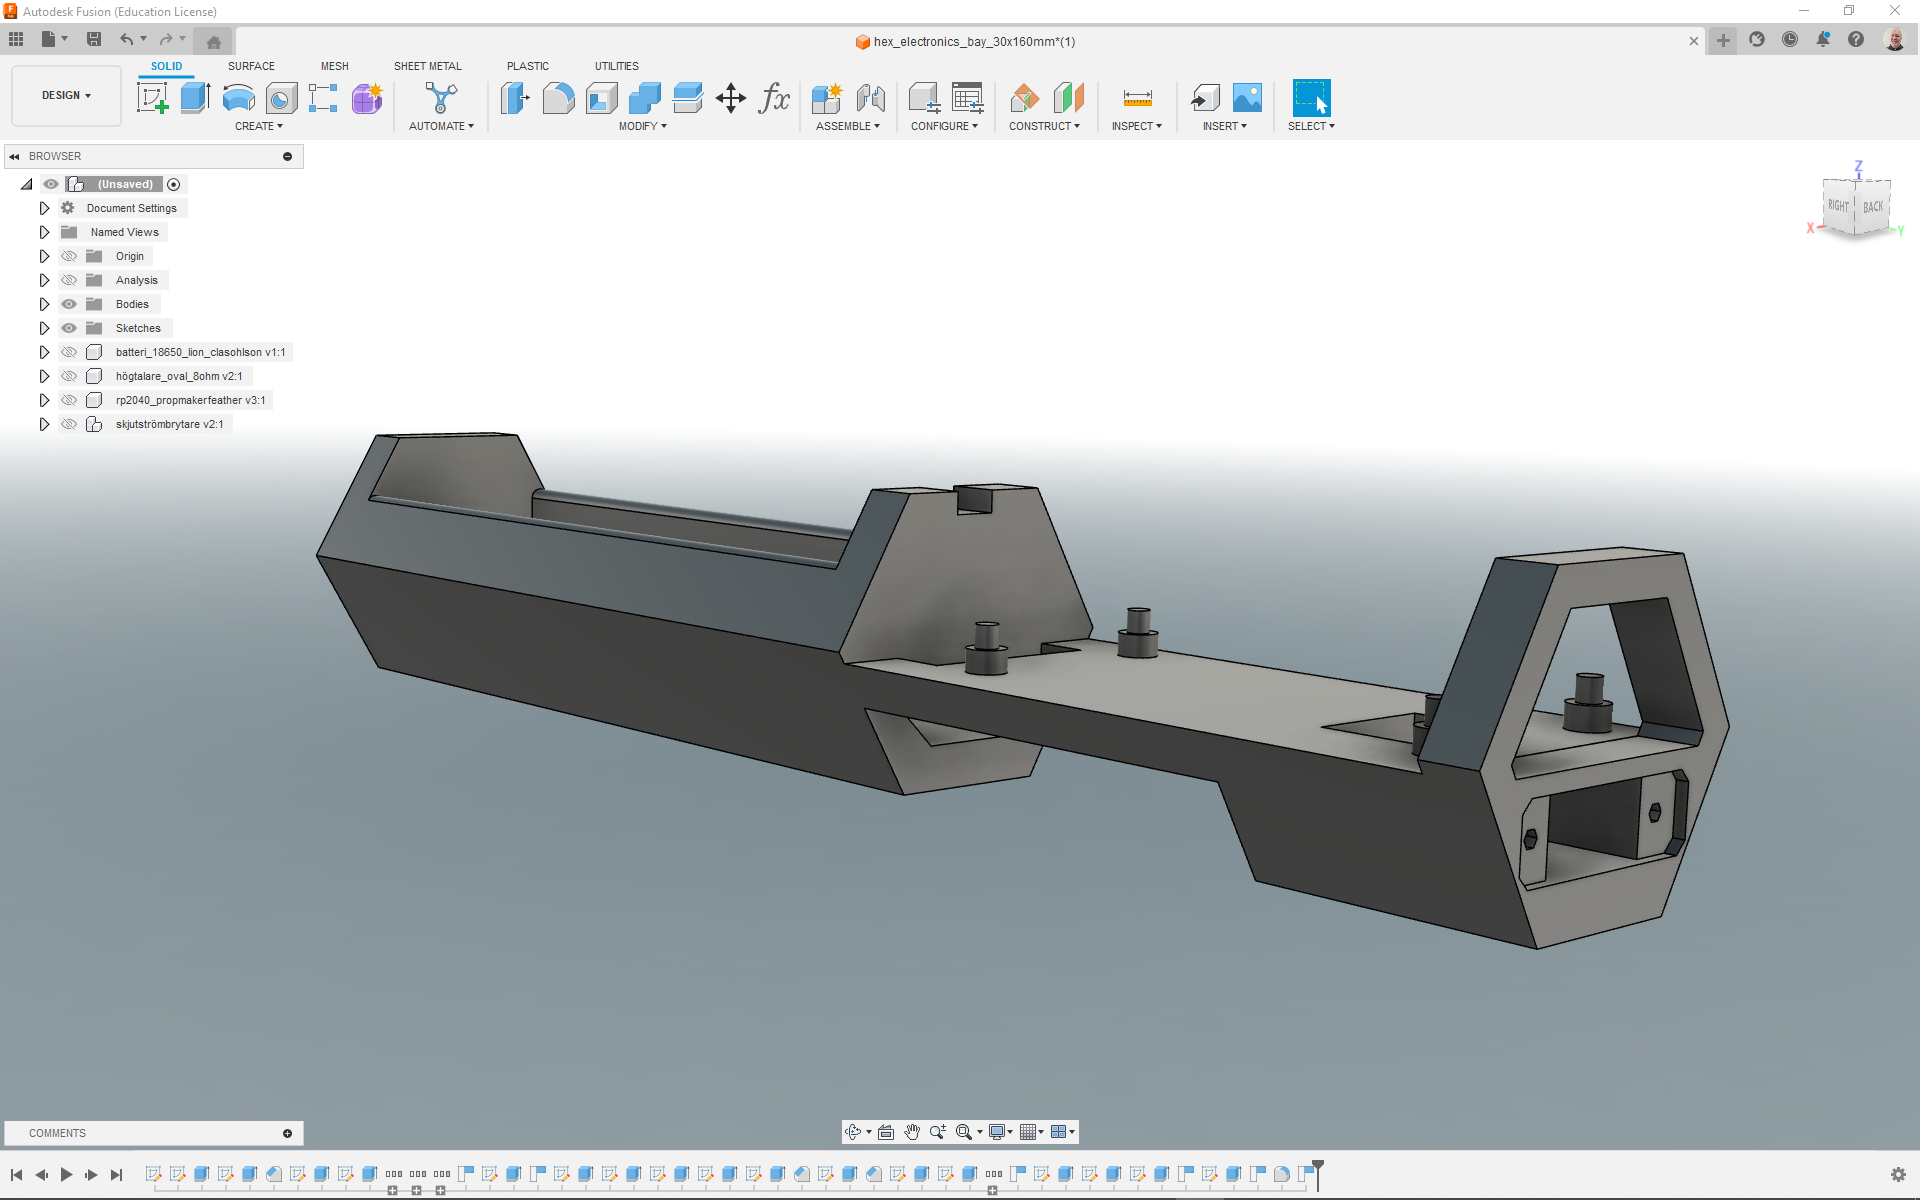Open the notifications bell
Screen dimensions: 1920x1200
pos(1823,40)
